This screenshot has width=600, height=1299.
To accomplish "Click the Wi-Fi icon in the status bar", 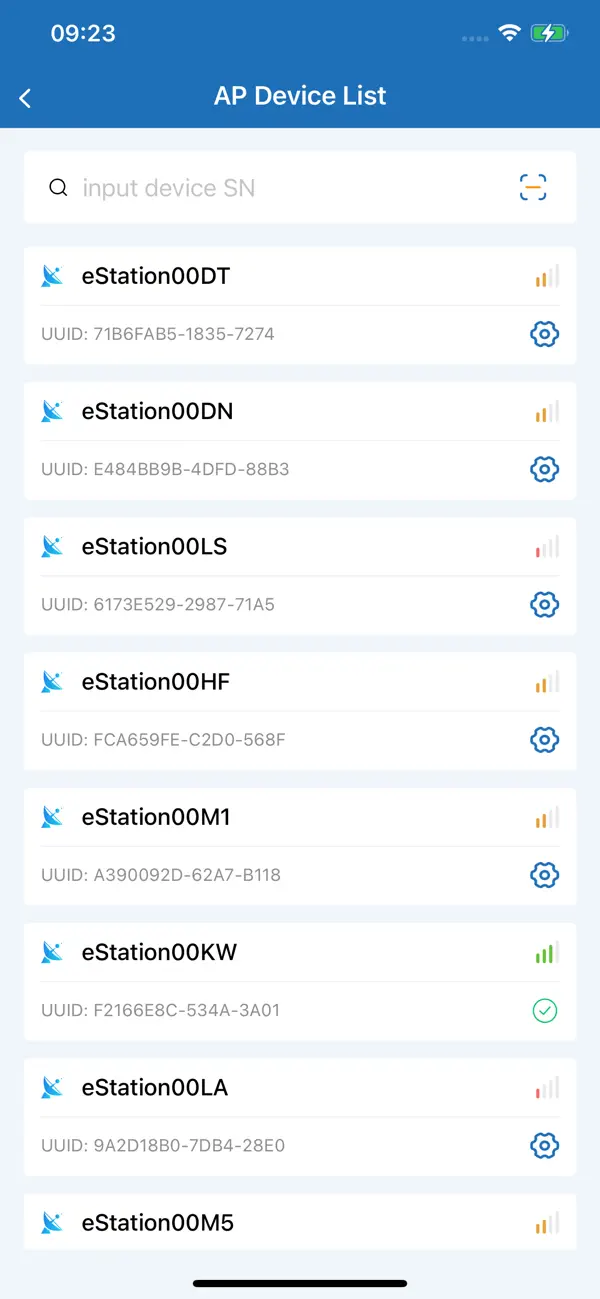I will [509, 33].
